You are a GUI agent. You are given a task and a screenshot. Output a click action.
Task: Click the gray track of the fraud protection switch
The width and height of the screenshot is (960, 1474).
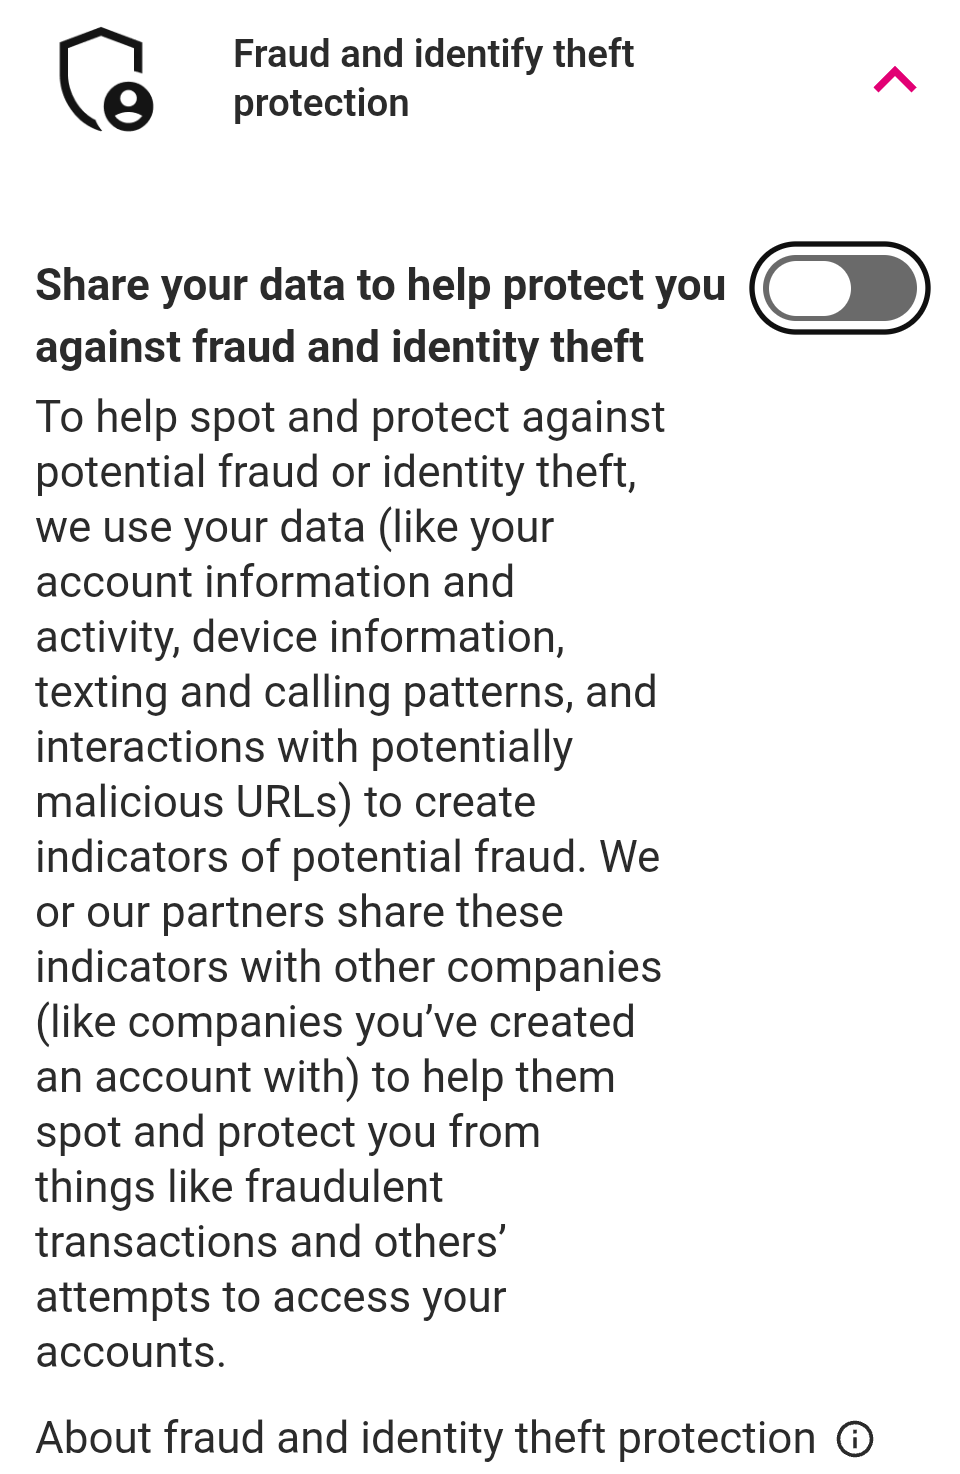tap(884, 289)
